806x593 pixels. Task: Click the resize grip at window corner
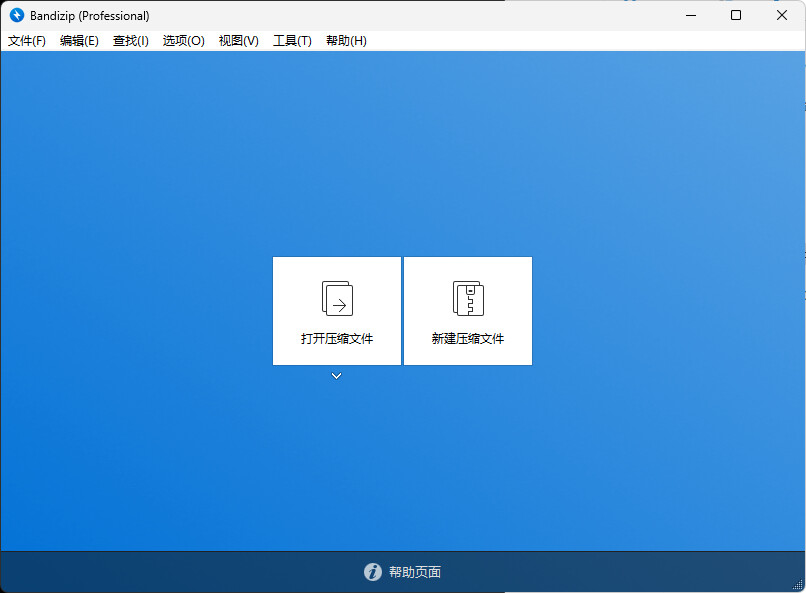(x=798, y=585)
